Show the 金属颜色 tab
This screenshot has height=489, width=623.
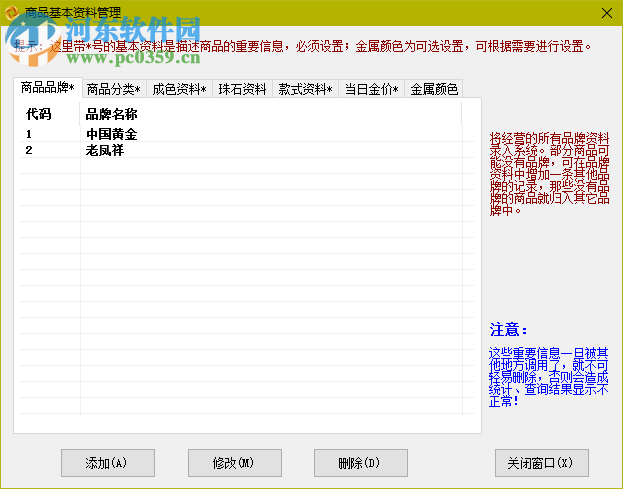coord(433,89)
